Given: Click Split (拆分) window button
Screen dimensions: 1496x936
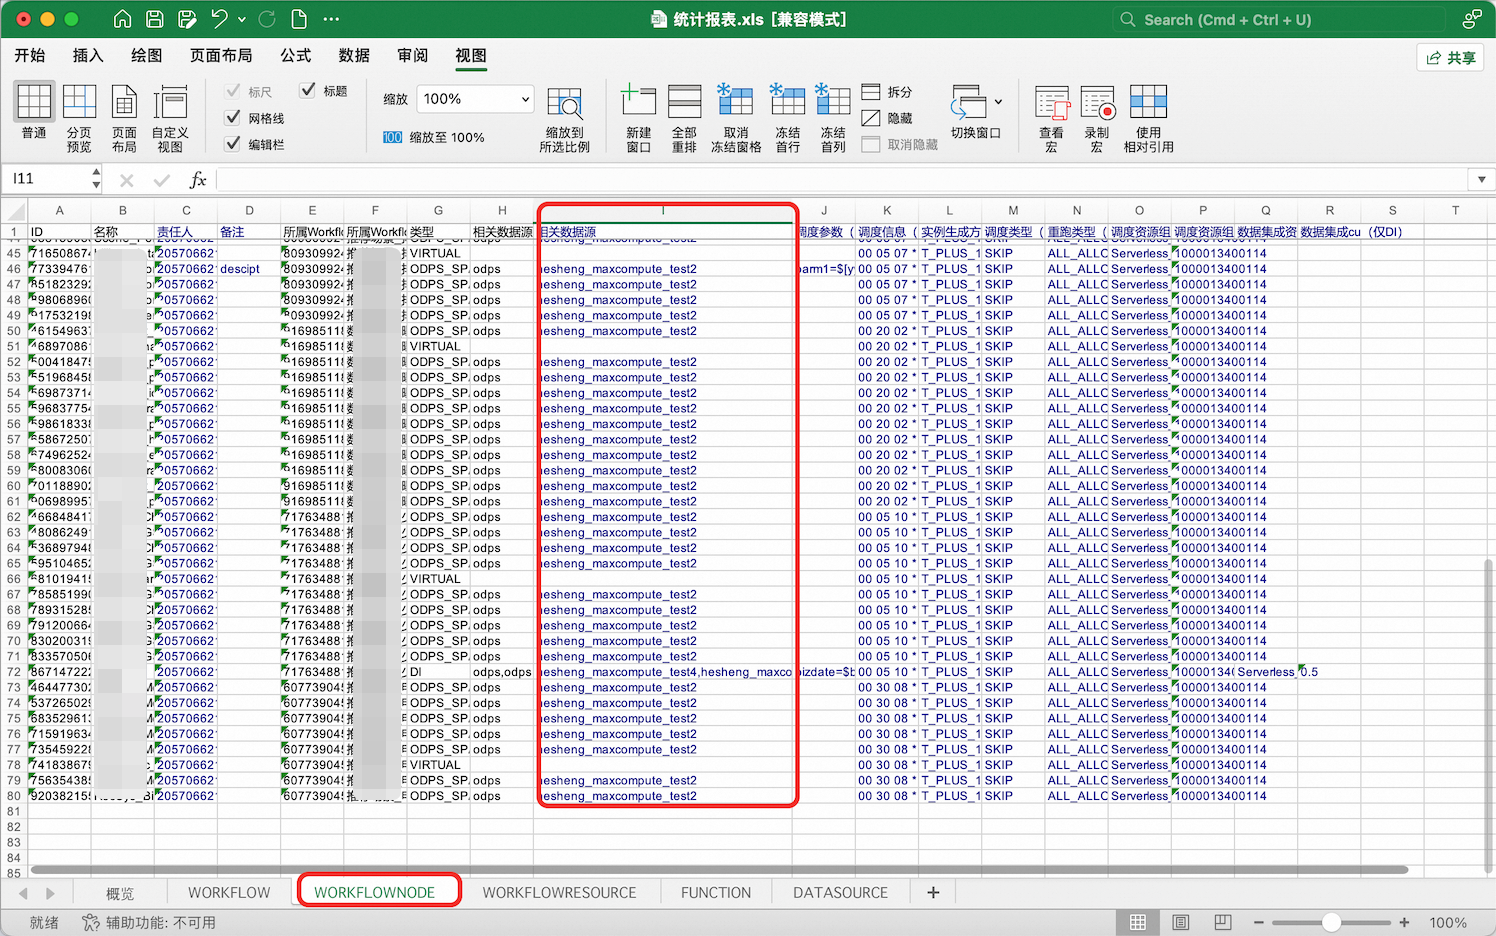Looking at the screenshot, I should point(887,92).
